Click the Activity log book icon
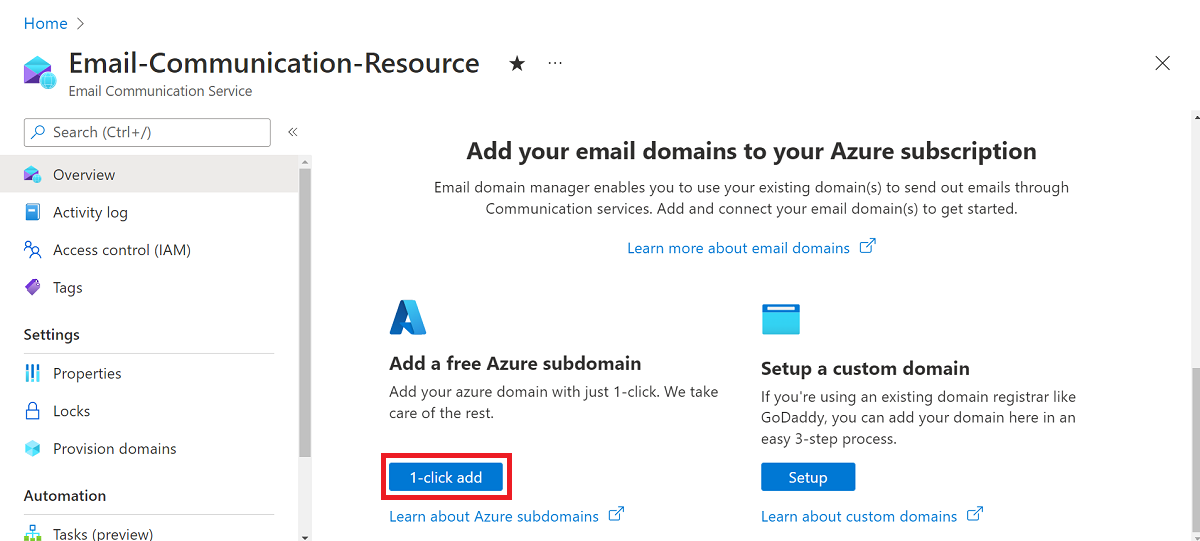The image size is (1200, 541). [x=33, y=212]
